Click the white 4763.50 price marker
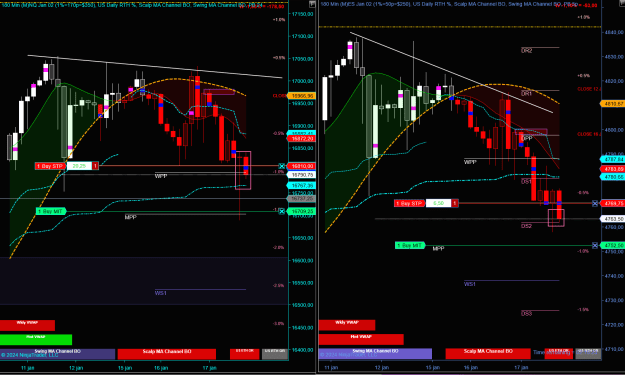This screenshot has height=375, width=625. pos(613,219)
